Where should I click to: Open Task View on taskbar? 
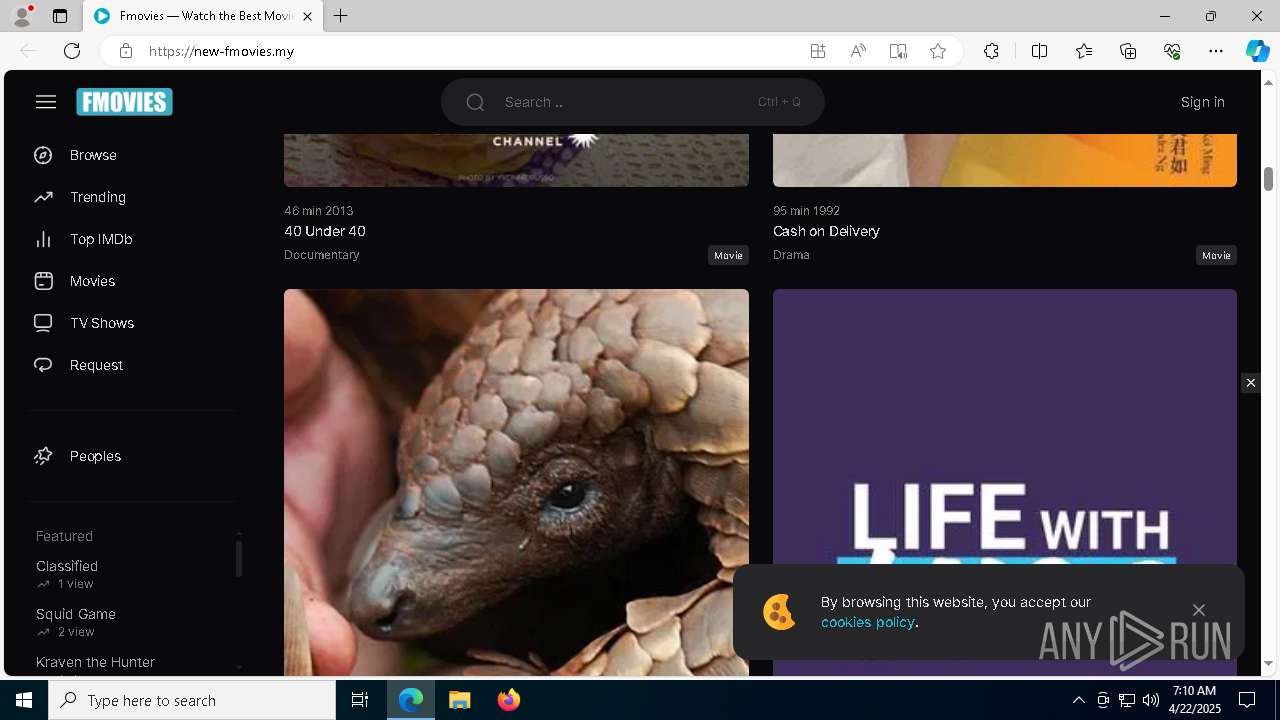pyautogui.click(x=360, y=700)
